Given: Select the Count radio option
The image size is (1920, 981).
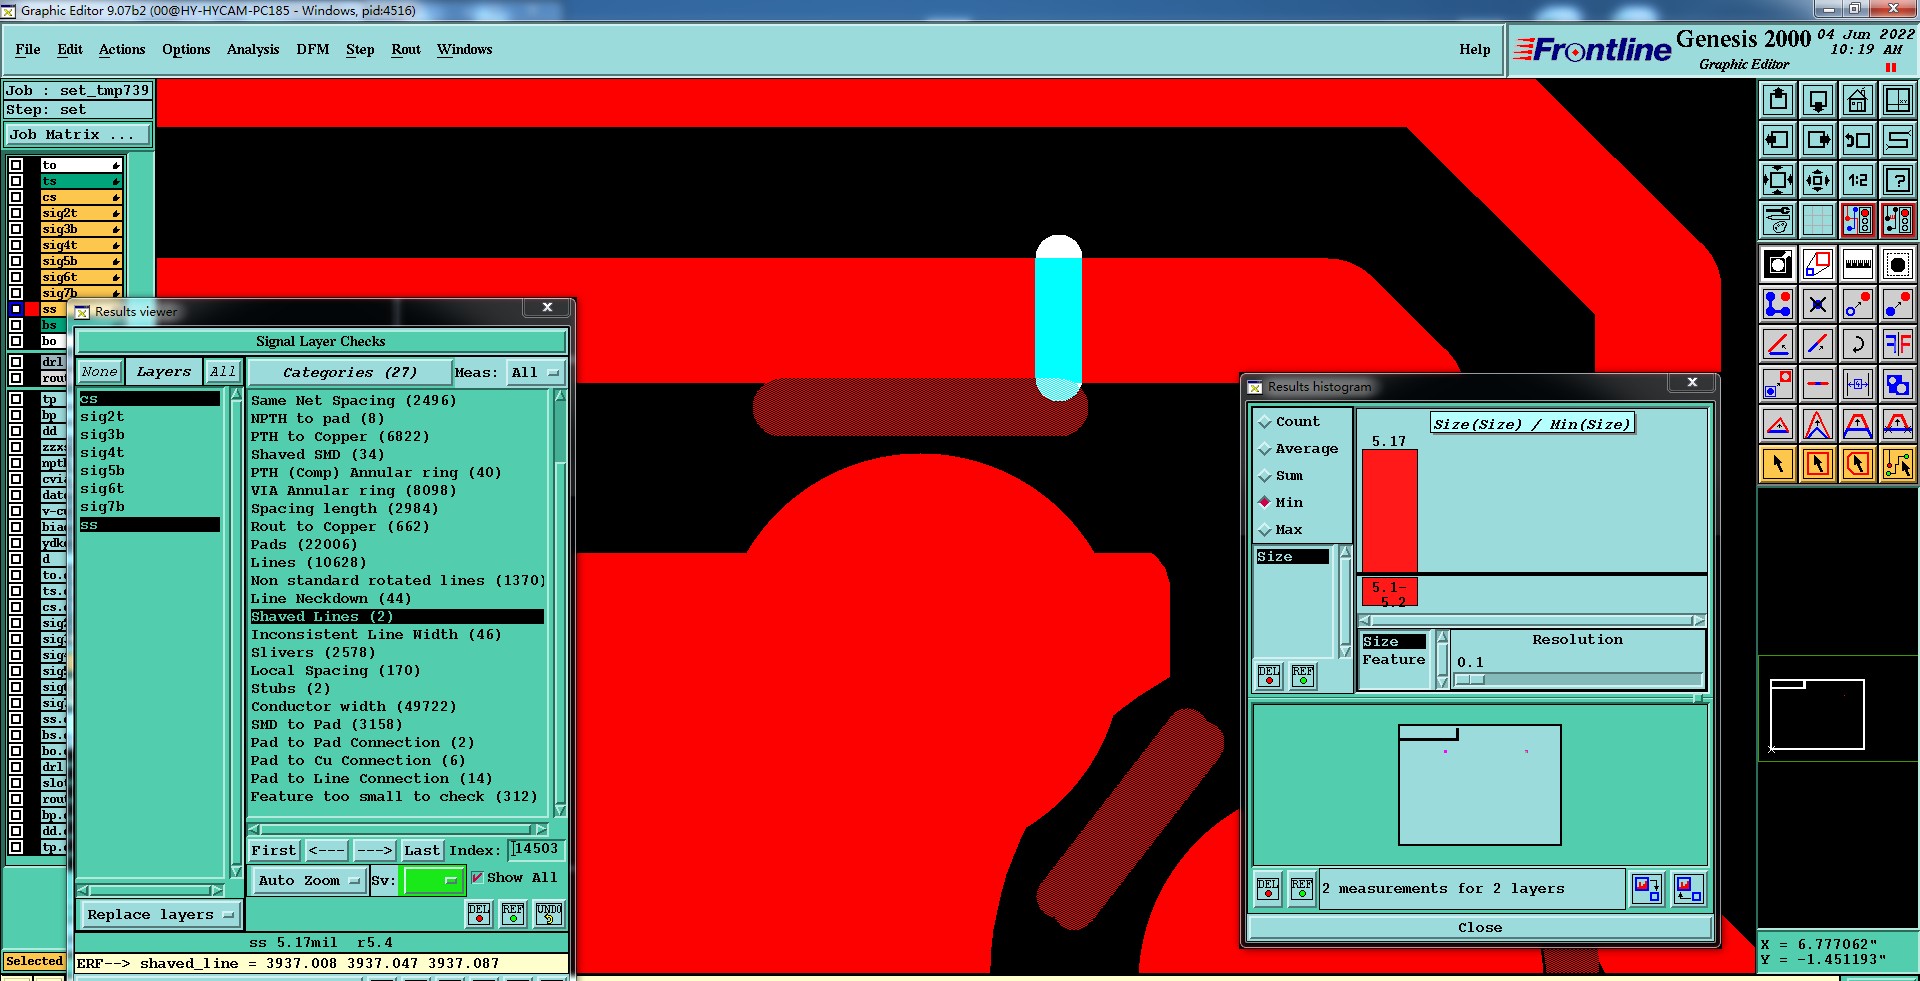Looking at the screenshot, I should pyautogui.click(x=1265, y=422).
